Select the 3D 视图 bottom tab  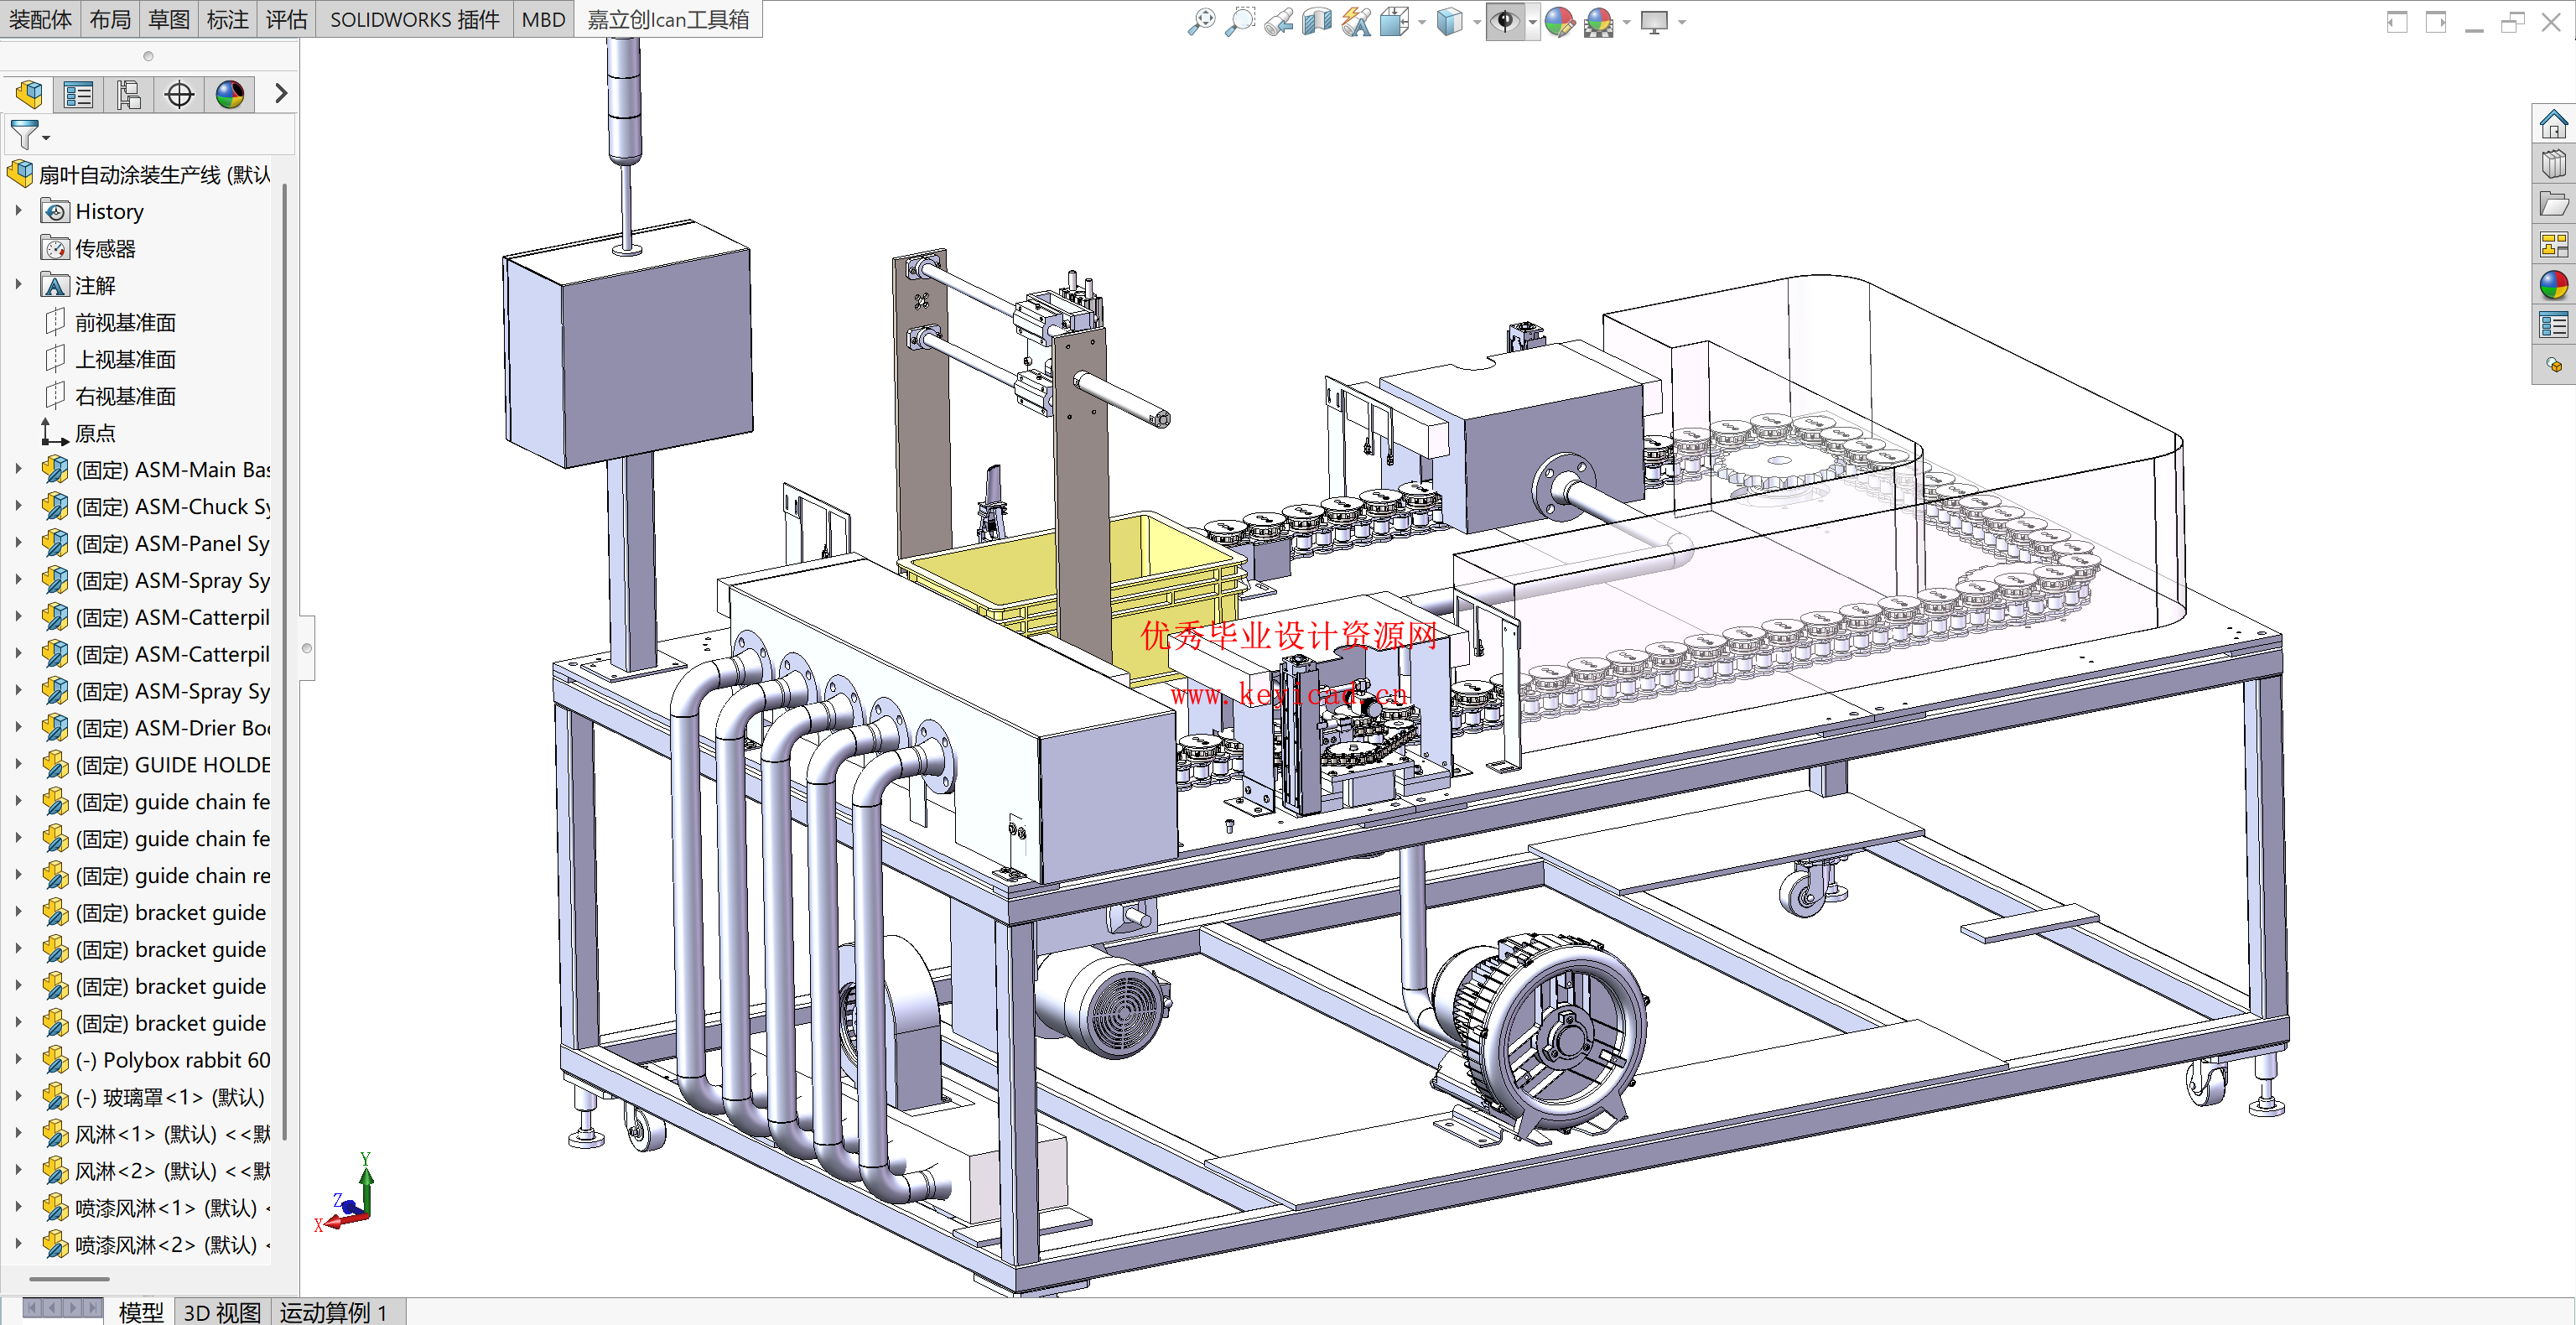(222, 1311)
